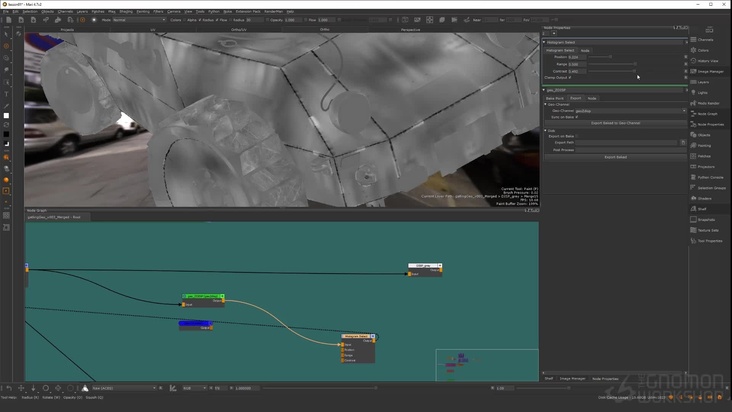Open the Raw (ACES) colorspace dropdown
The width and height of the screenshot is (732, 412).
124,388
